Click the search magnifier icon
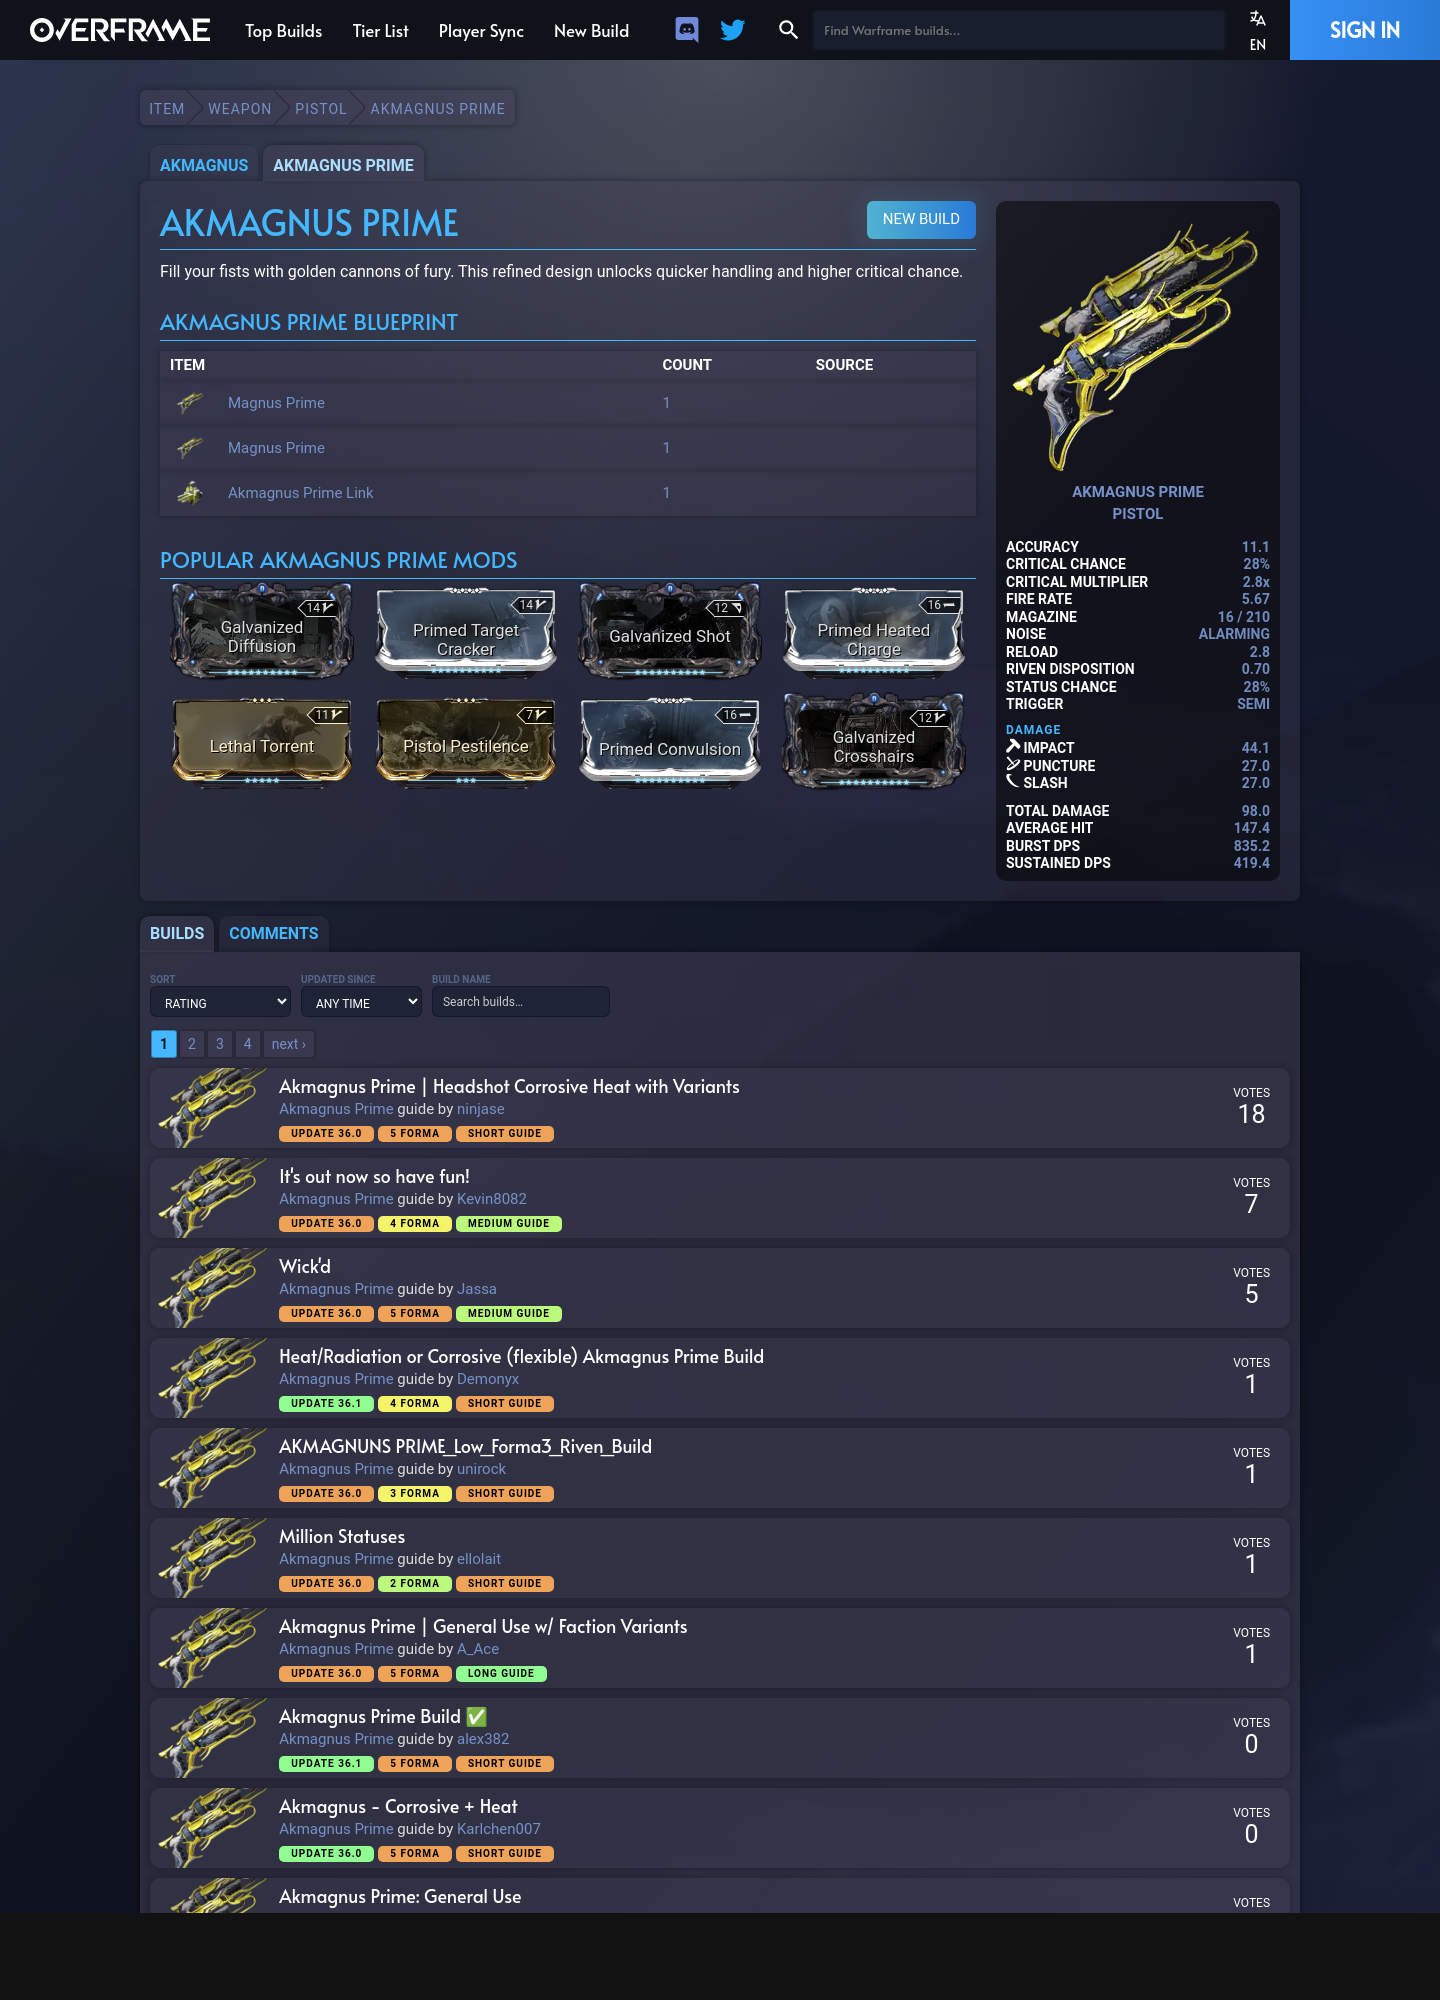This screenshot has height=2000, width=1440. [788, 30]
